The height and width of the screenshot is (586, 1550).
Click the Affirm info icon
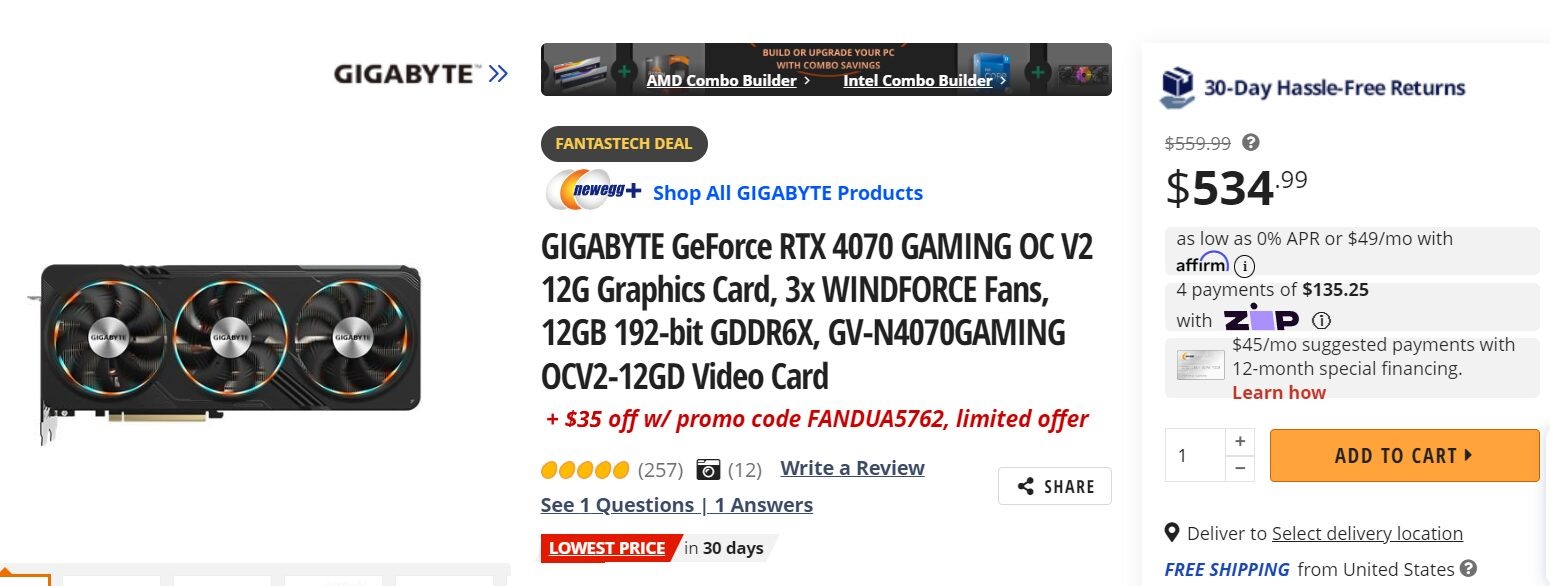pyautogui.click(x=1244, y=267)
